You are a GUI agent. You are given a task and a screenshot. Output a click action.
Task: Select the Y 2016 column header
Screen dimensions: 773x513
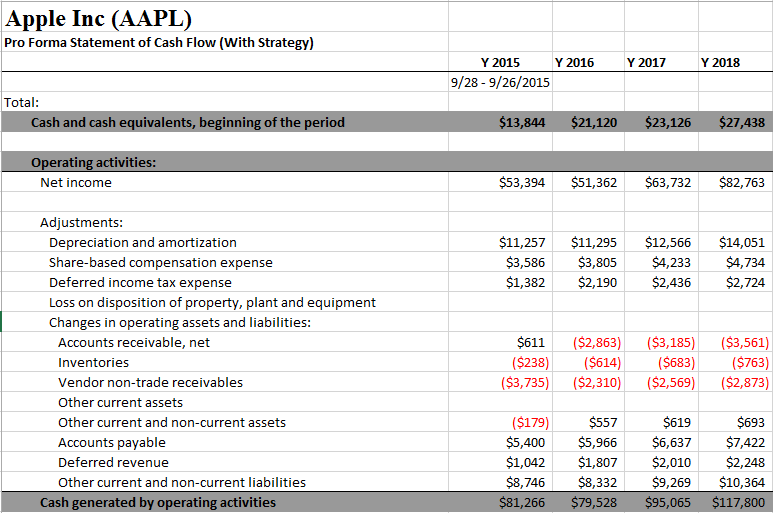point(574,62)
